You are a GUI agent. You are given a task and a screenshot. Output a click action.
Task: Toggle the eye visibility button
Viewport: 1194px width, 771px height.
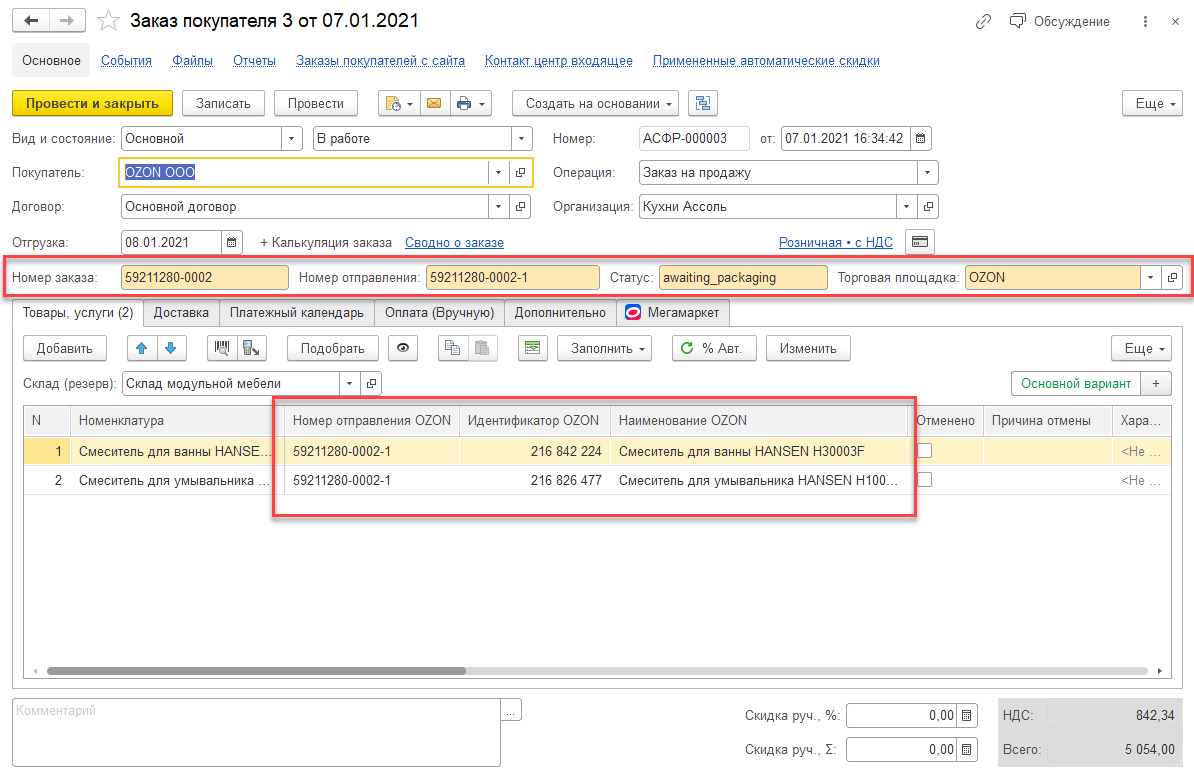403,348
